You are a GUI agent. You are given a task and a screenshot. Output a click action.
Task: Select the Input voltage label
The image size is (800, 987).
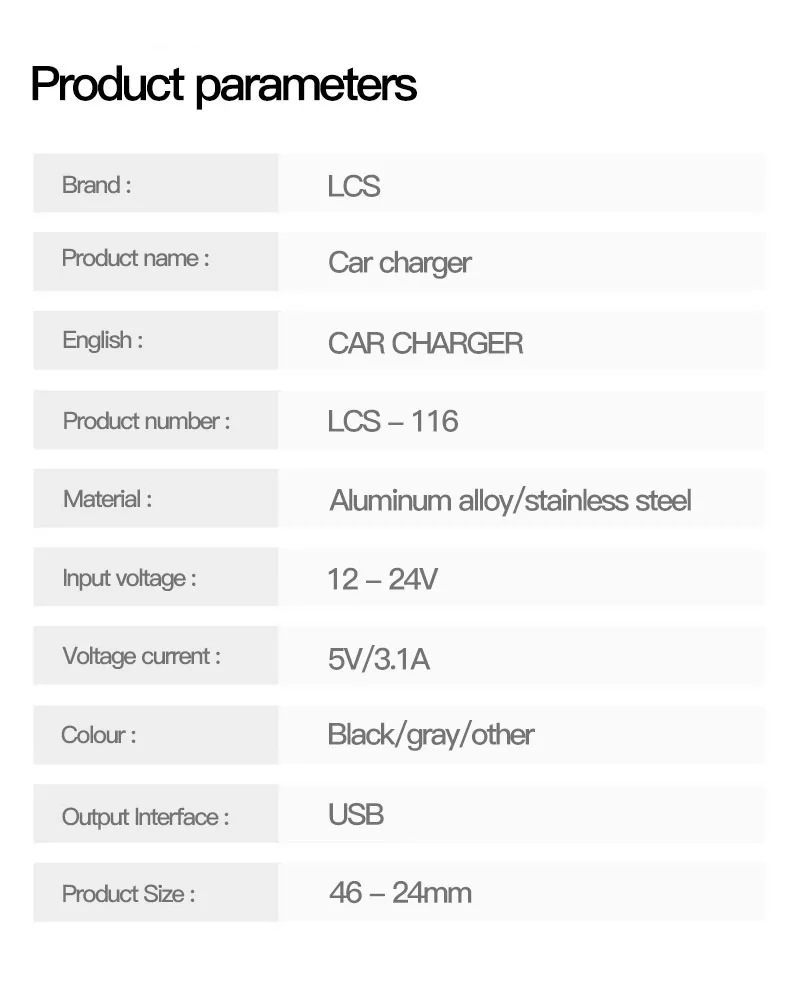click(129, 578)
